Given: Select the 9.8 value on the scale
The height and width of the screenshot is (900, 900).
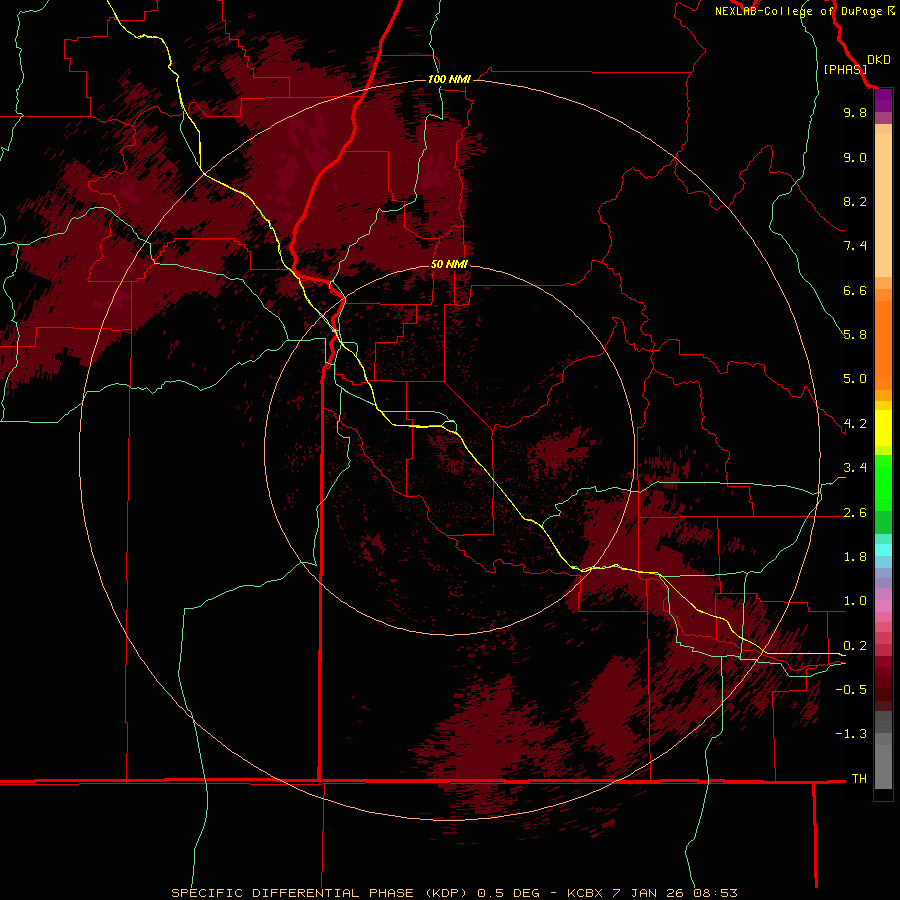Looking at the screenshot, I should point(855,112).
